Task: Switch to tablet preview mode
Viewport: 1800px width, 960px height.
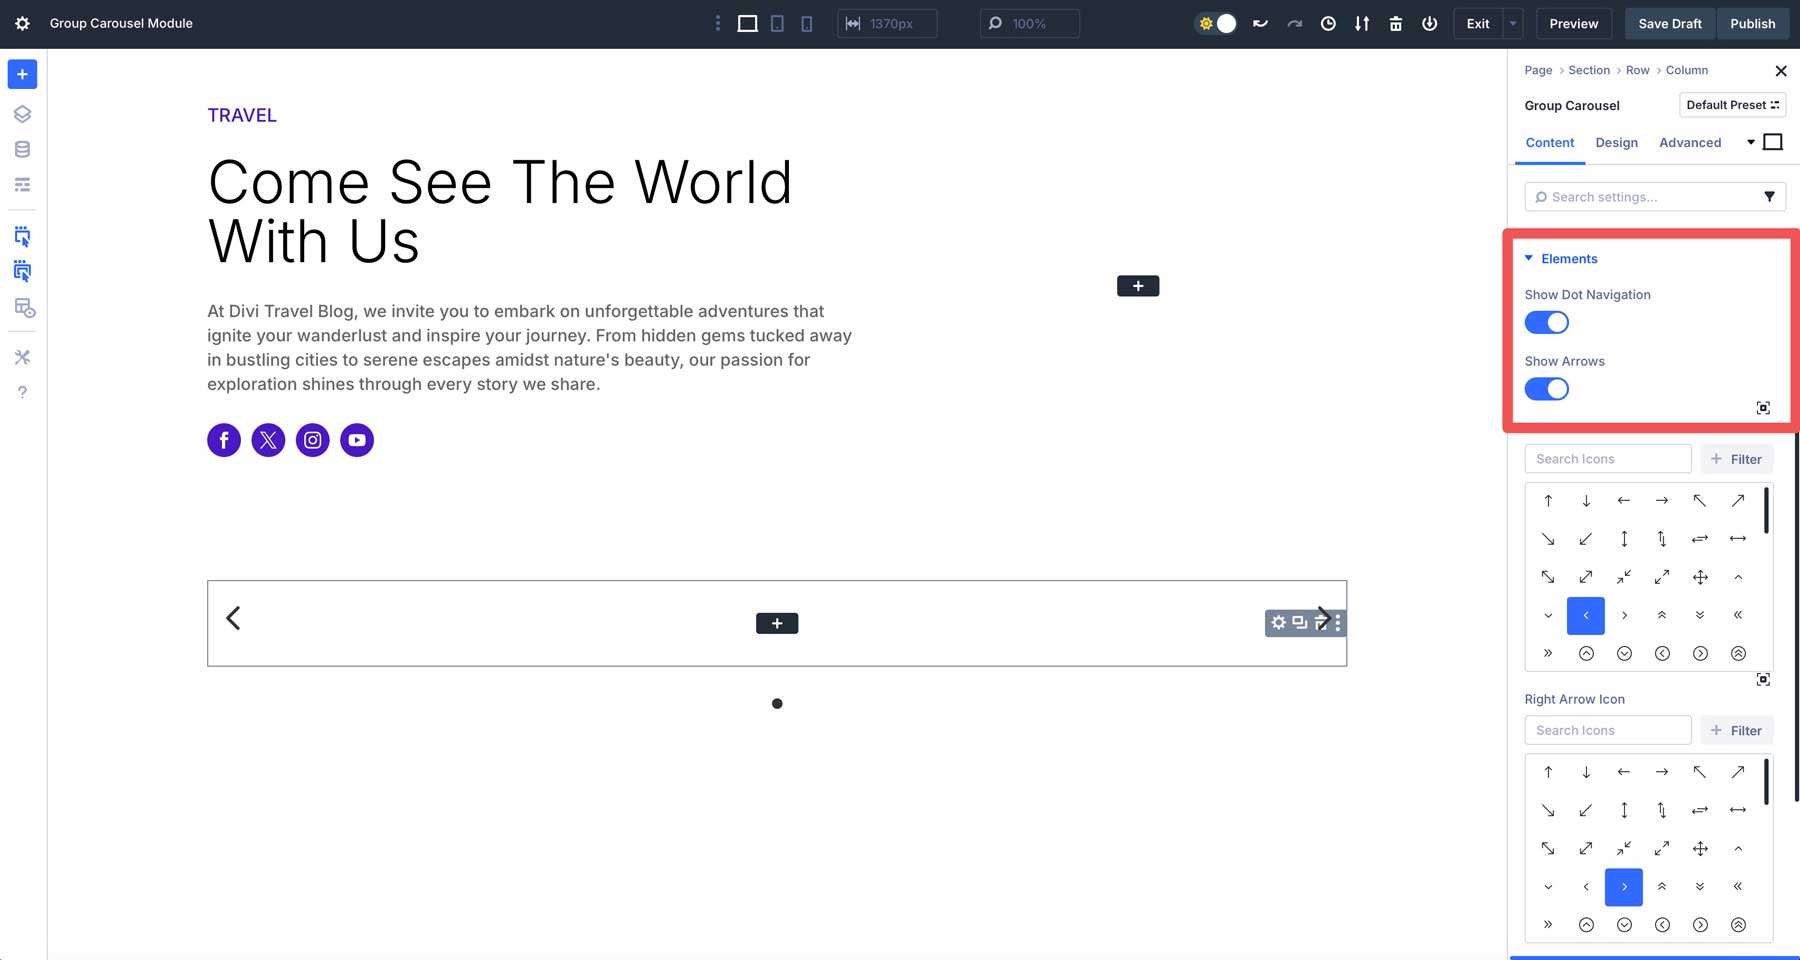Action: point(777,23)
